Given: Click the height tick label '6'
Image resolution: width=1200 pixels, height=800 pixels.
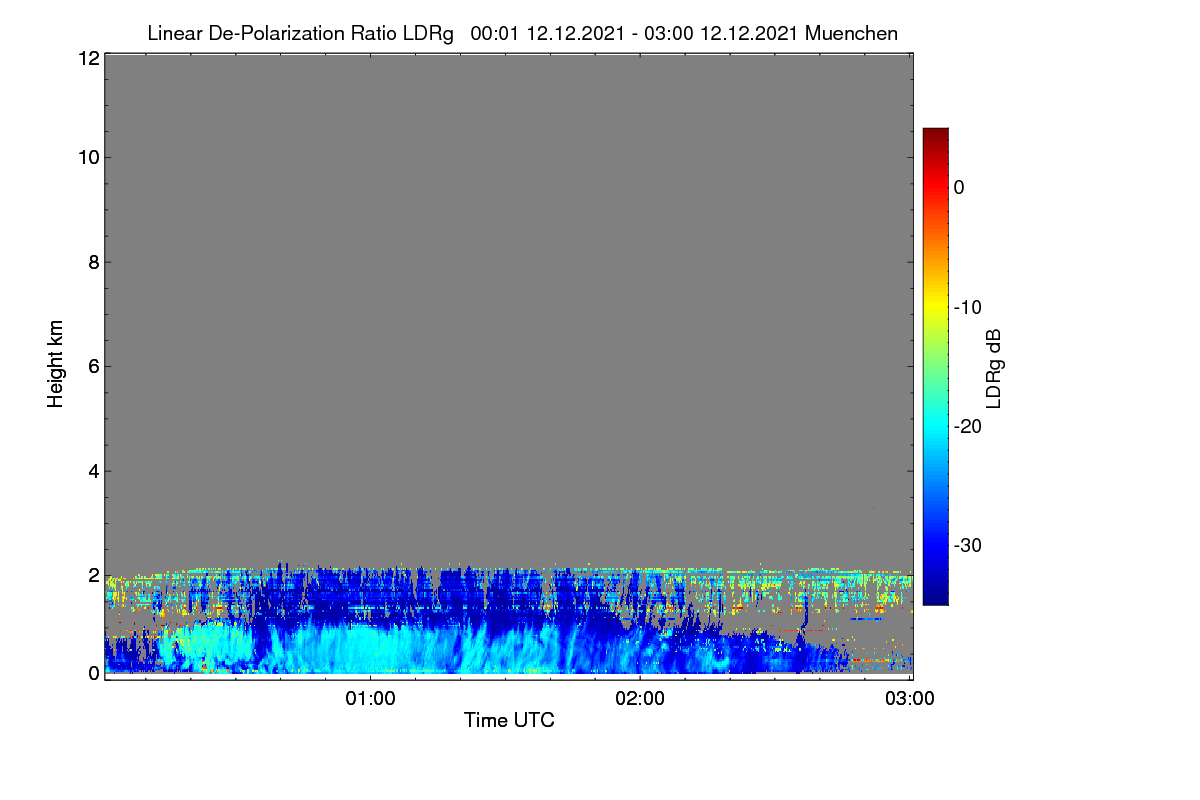Looking at the screenshot, I should coord(93,366).
